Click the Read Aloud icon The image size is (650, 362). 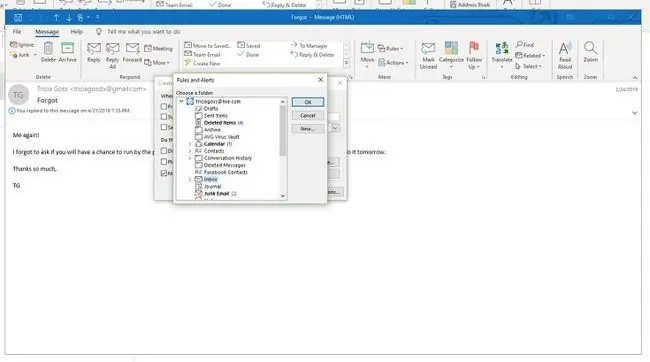(565, 48)
